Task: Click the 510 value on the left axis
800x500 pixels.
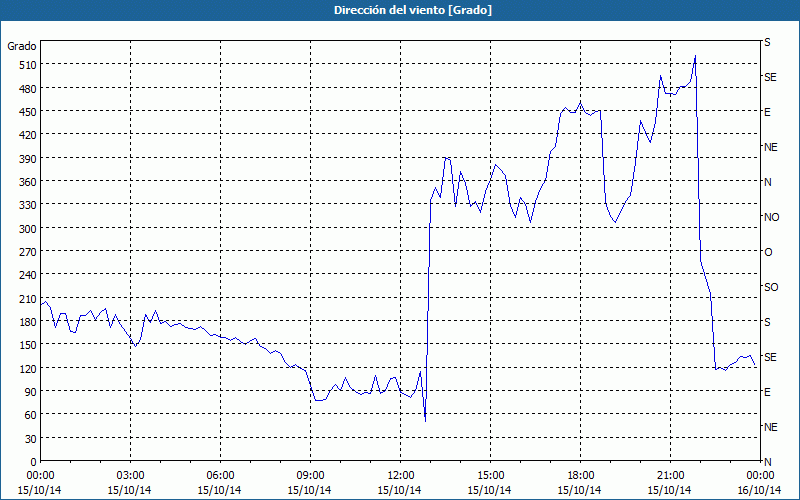Action: [x=29, y=65]
